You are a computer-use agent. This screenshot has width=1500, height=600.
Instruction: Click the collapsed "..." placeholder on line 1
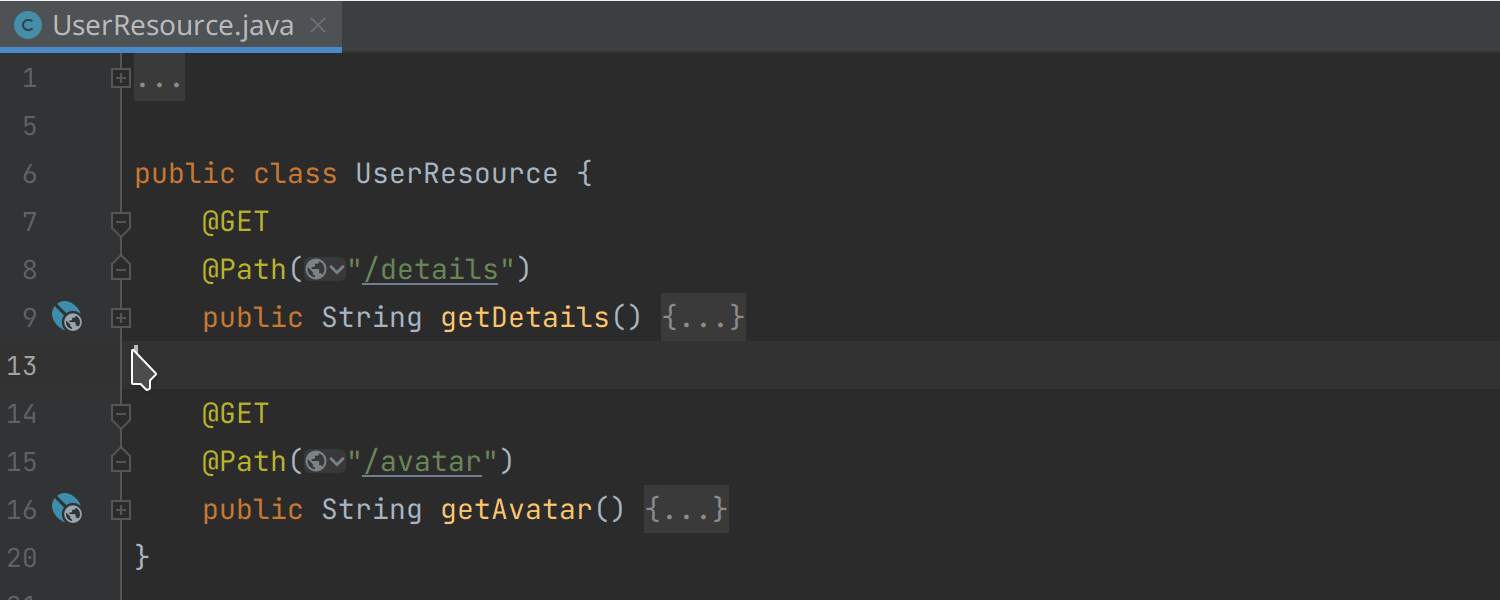pyautogui.click(x=159, y=77)
